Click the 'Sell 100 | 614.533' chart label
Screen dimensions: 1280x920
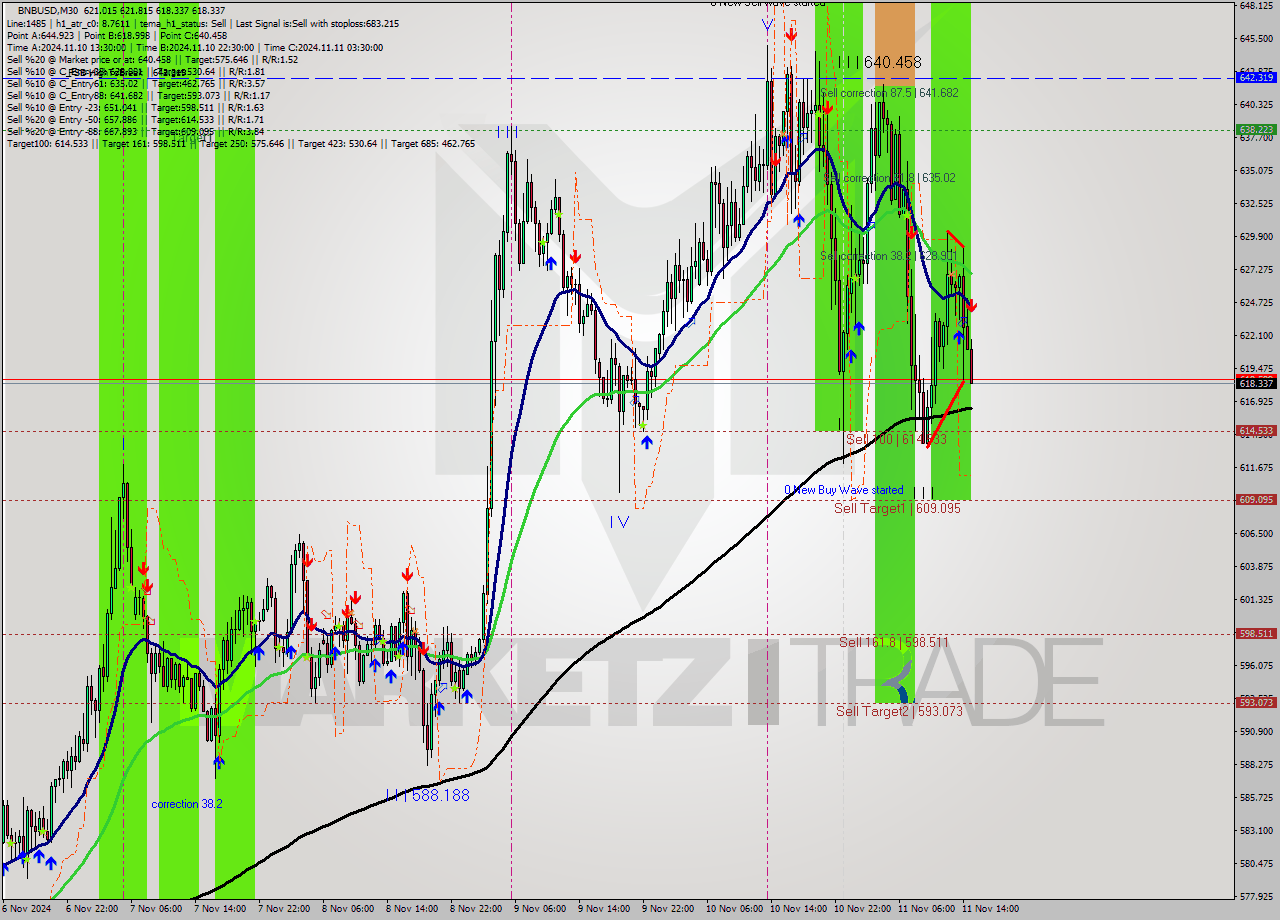tap(896, 439)
